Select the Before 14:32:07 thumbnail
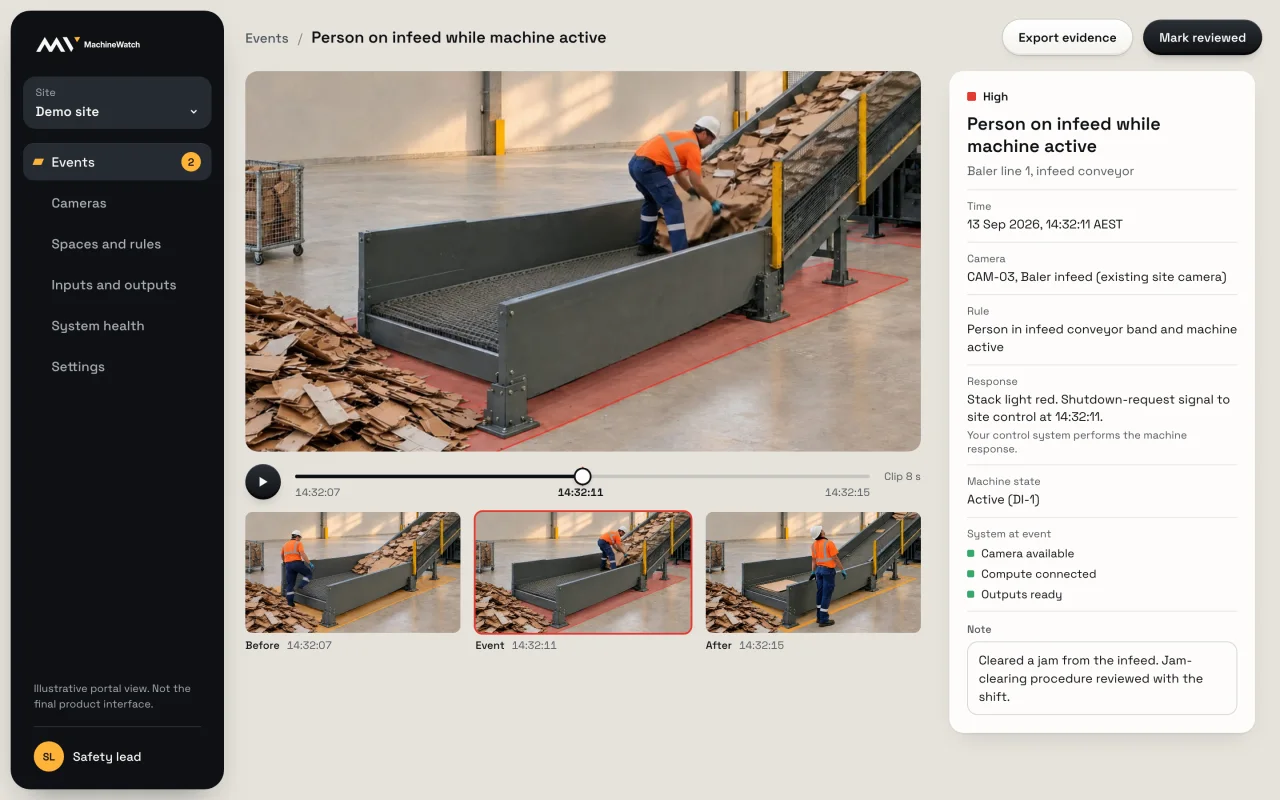Screen dimensions: 1280x800 tap(353, 572)
